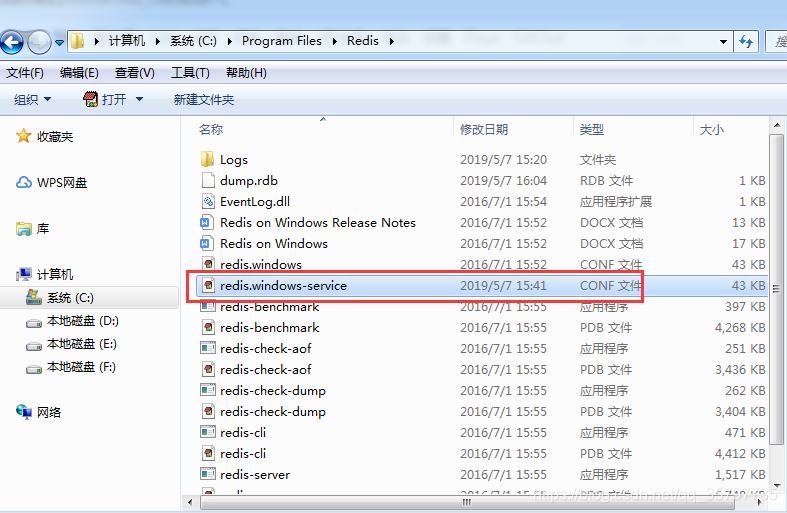787x513 pixels.
Task: Open the 帮助(H) menu
Action: pos(246,73)
